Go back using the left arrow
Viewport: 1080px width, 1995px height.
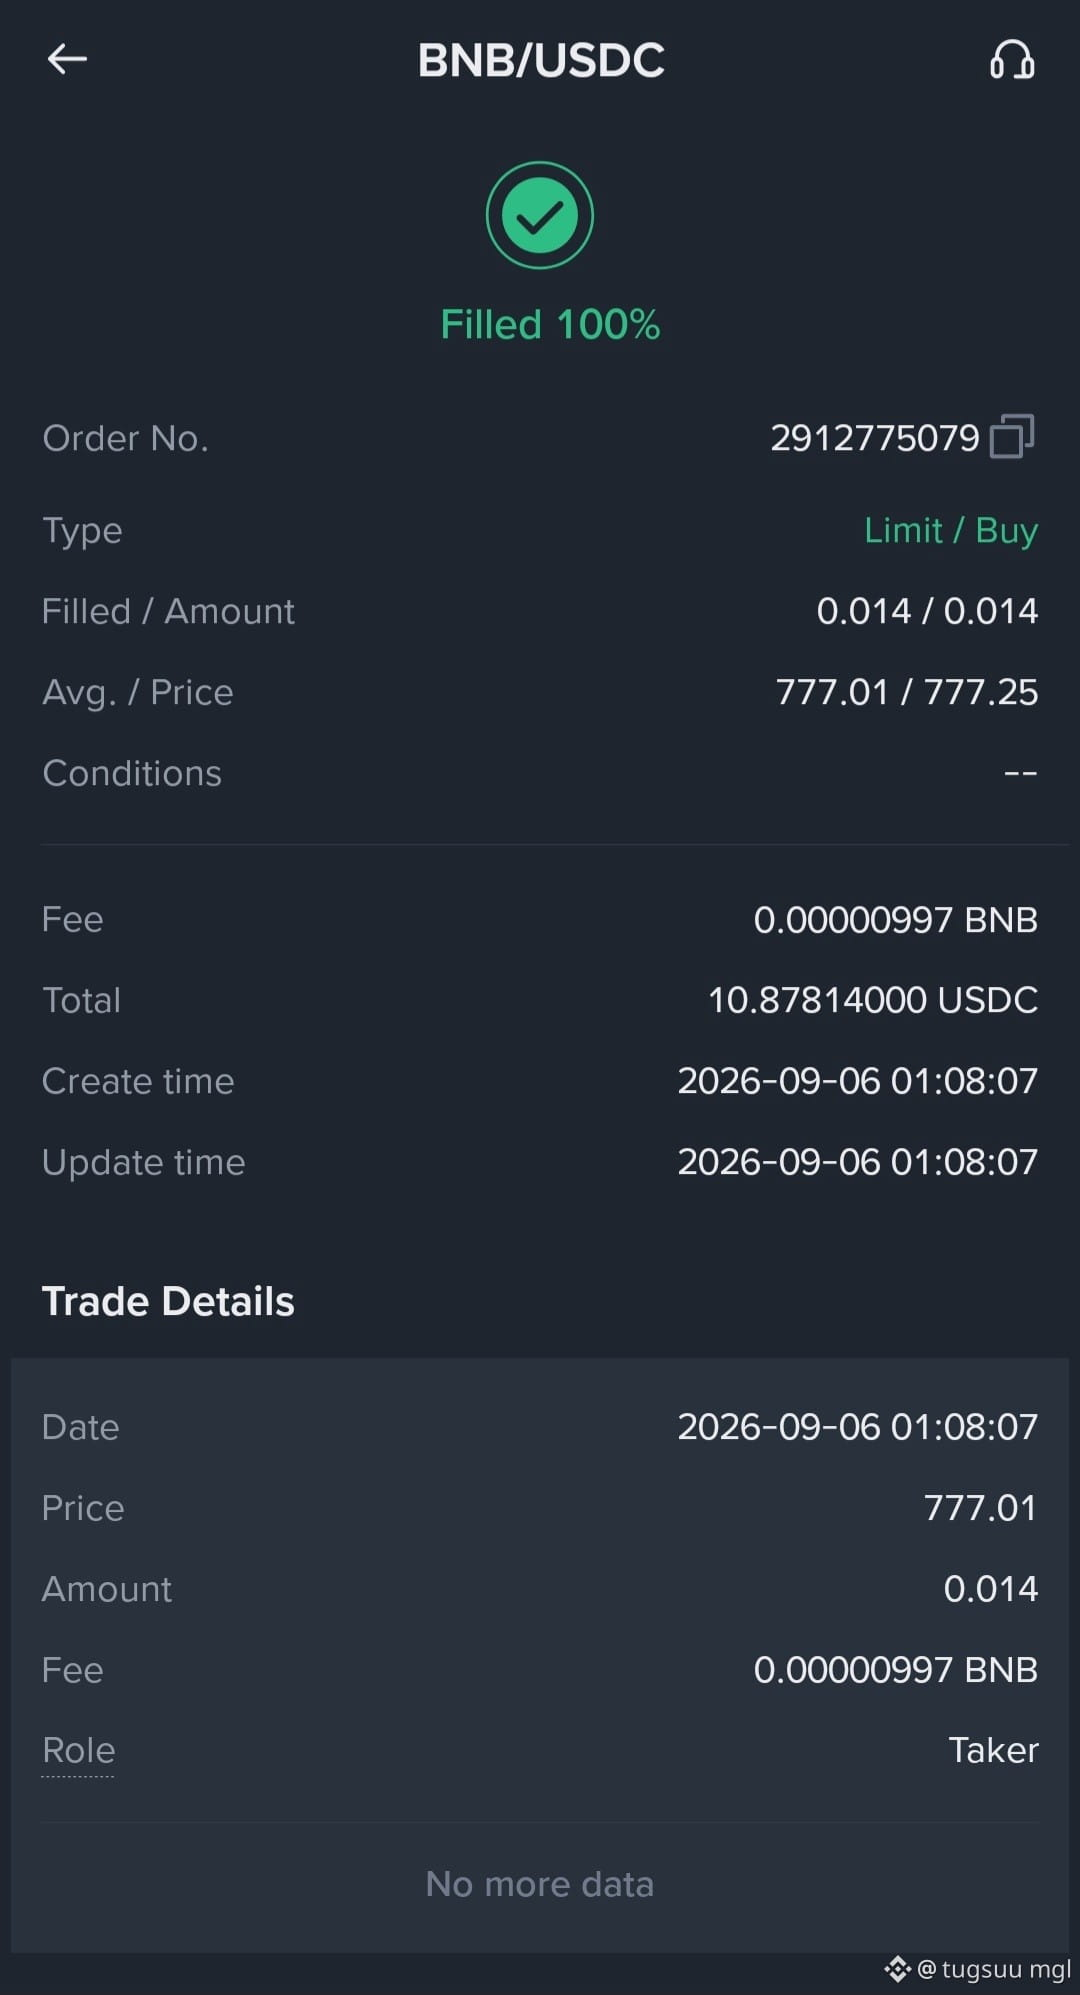pos(67,59)
